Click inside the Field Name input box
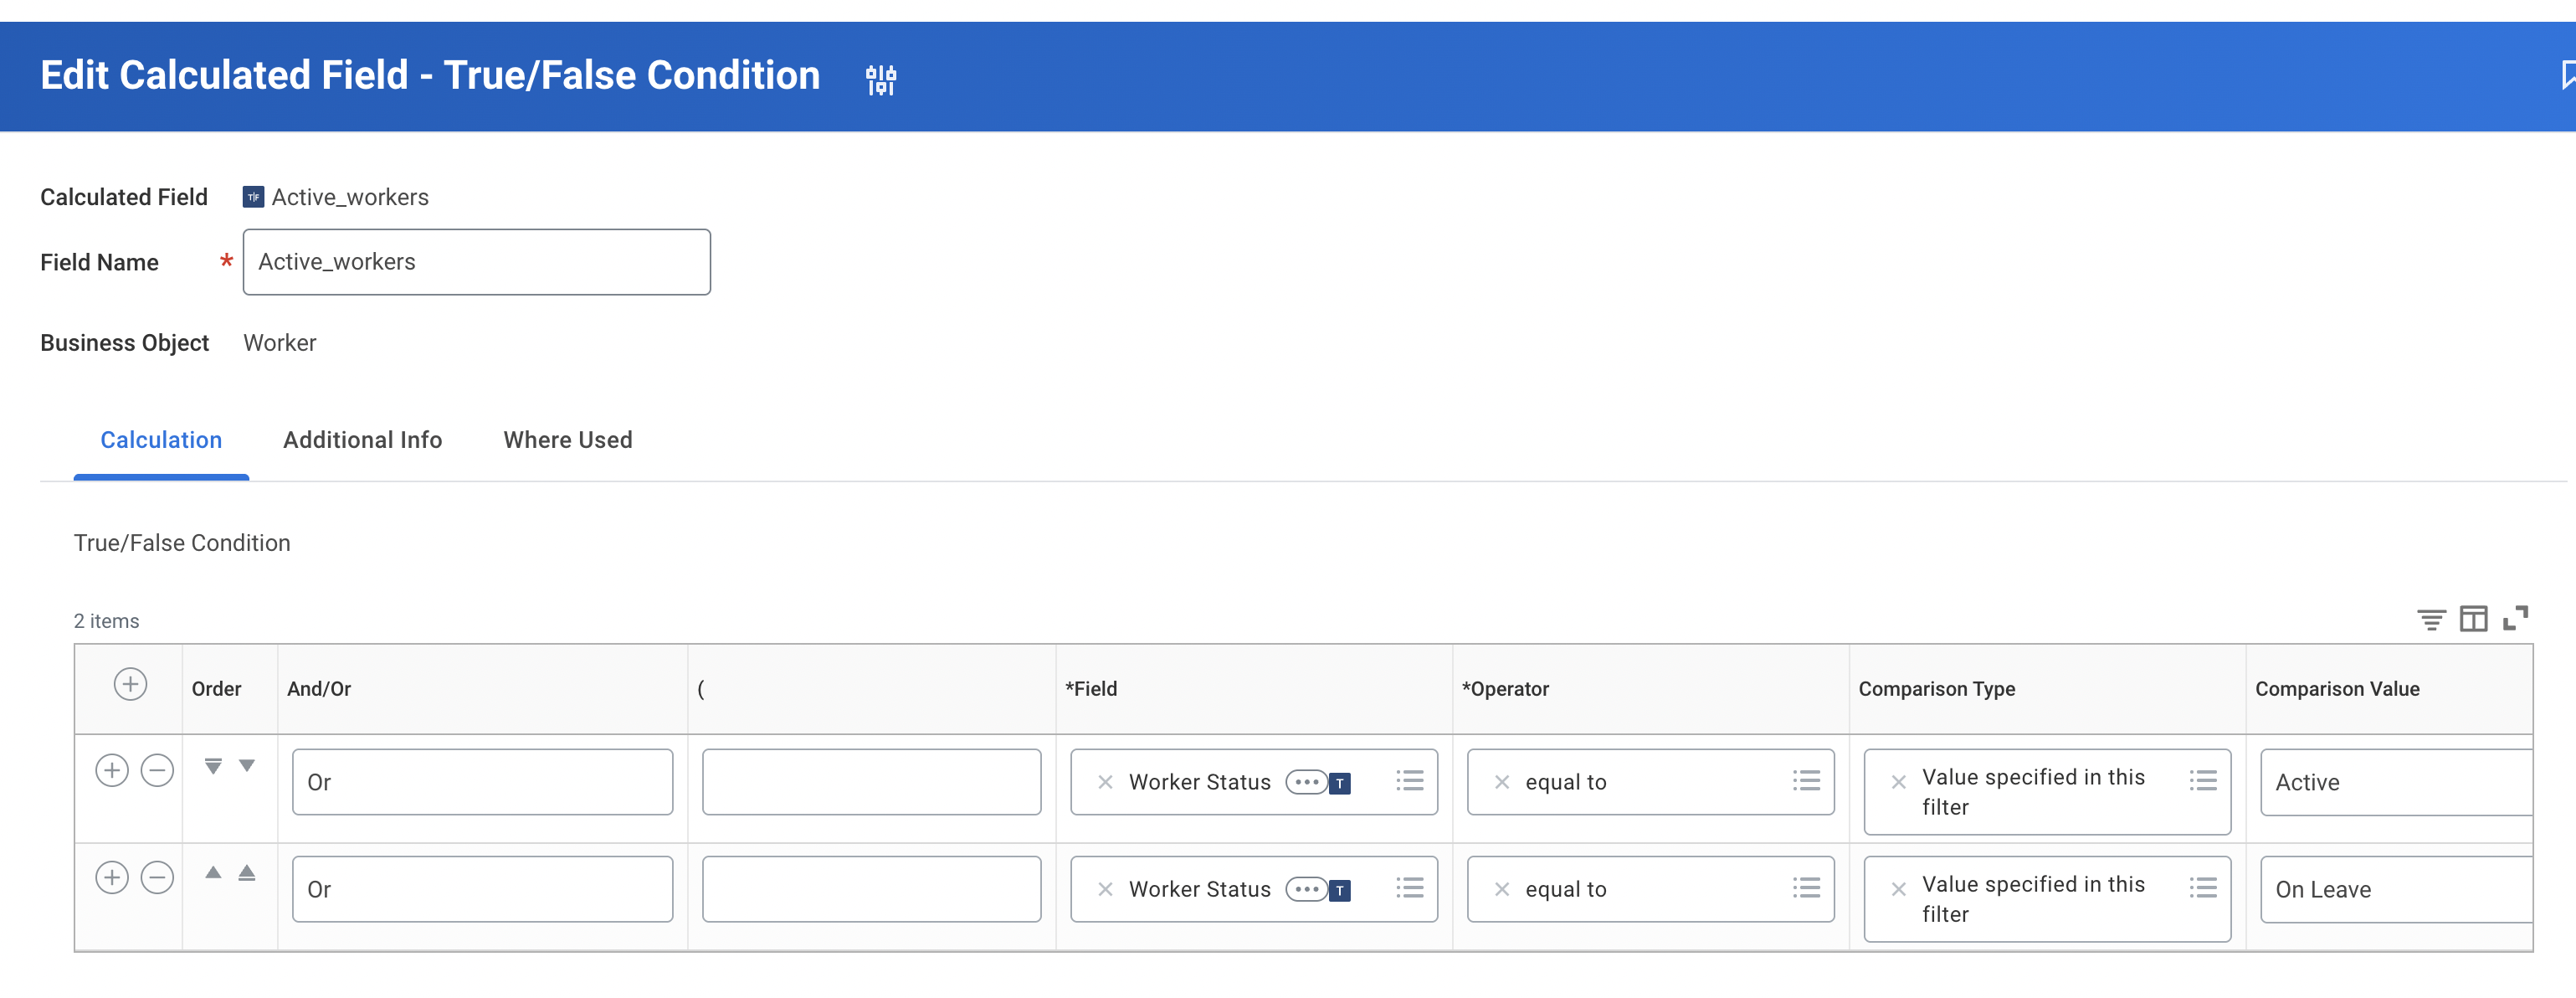The image size is (2576, 998). point(476,261)
